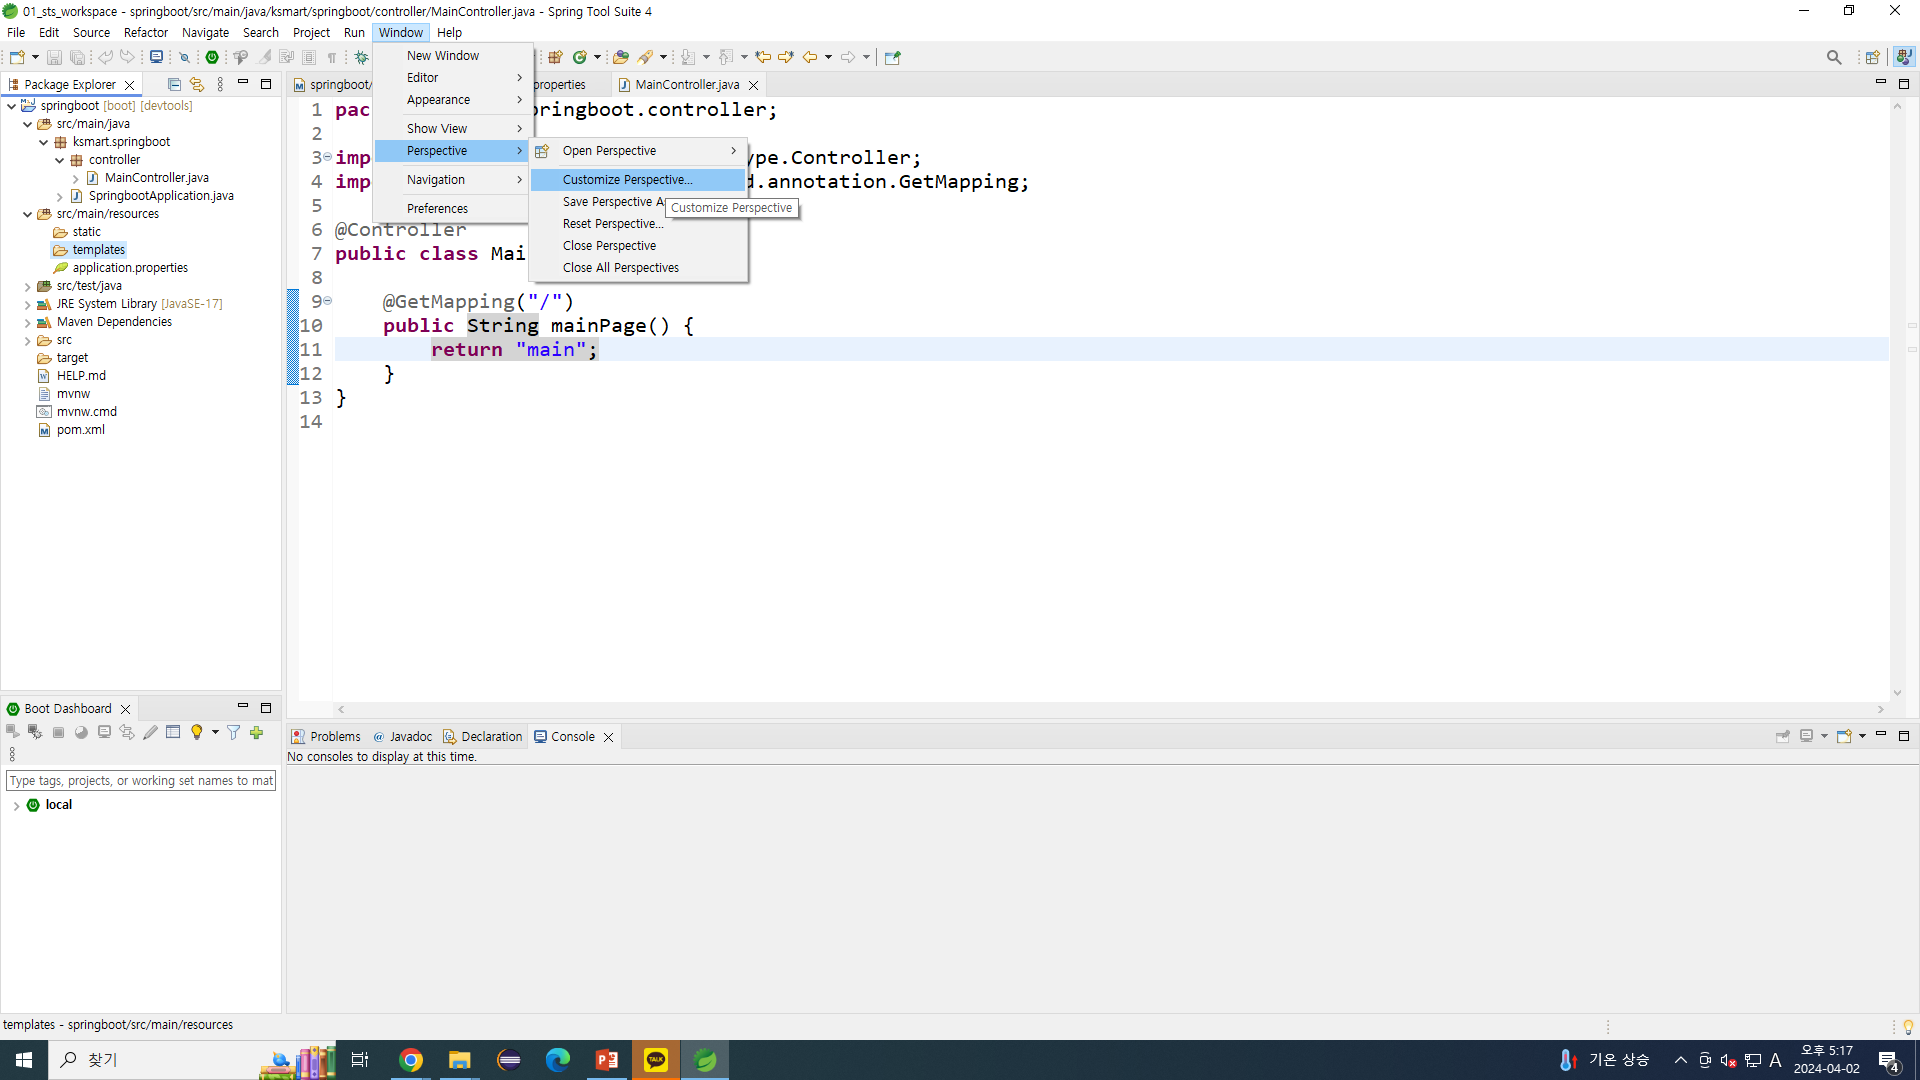Click Reset Perspective menu item
The width and height of the screenshot is (1920, 1080).
[612, 224]
